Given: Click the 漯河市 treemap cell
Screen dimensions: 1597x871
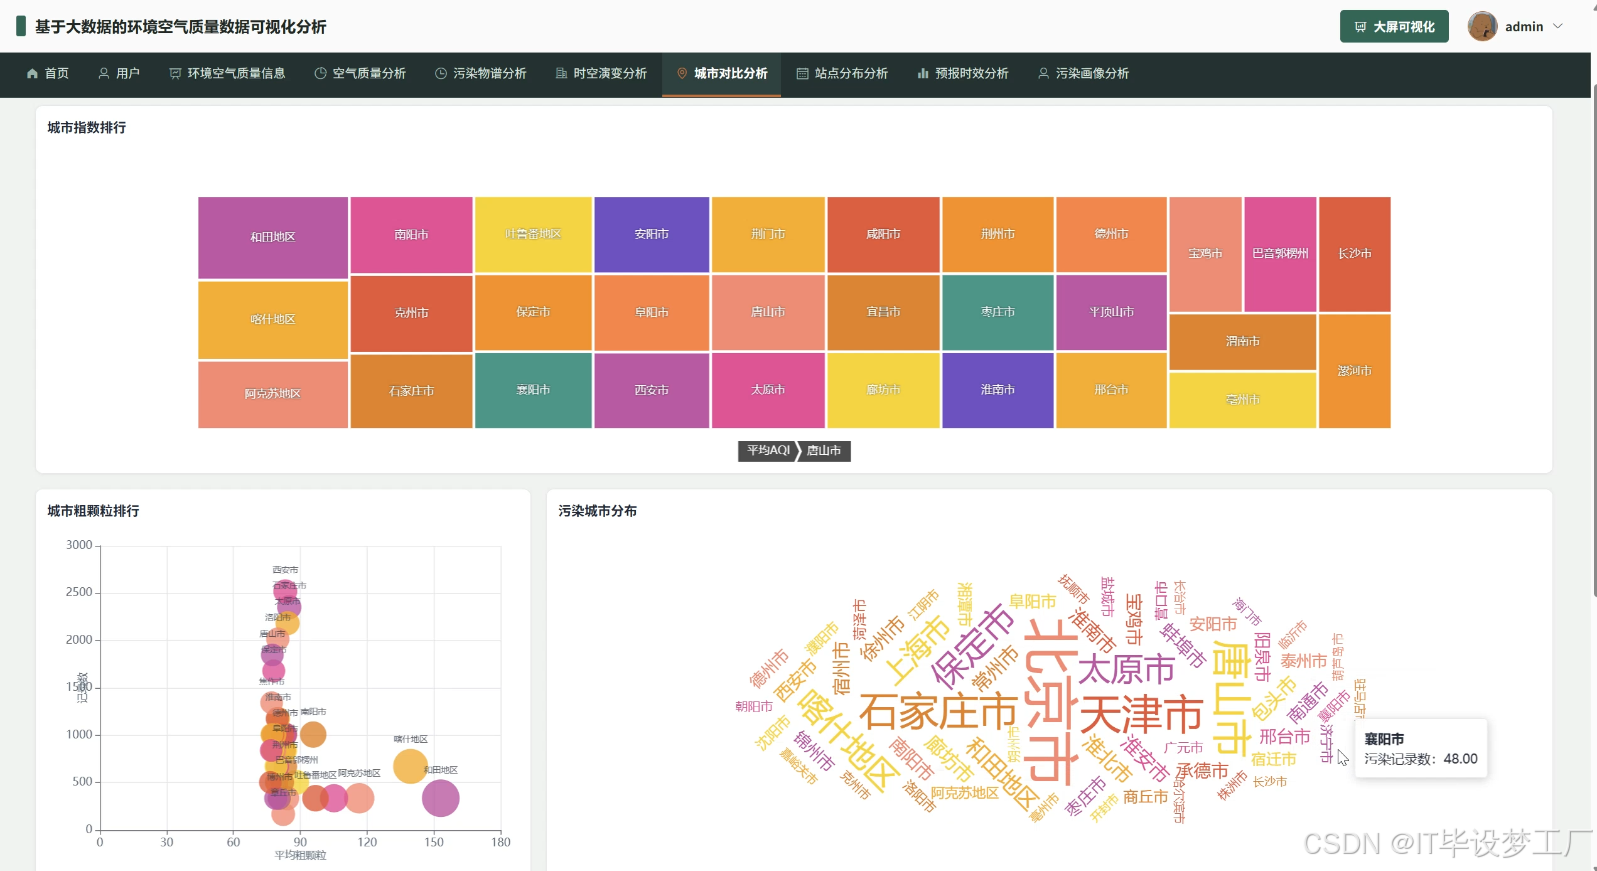Looking at the screenshot, I should pyautogui.click(x=1355, y=371).
